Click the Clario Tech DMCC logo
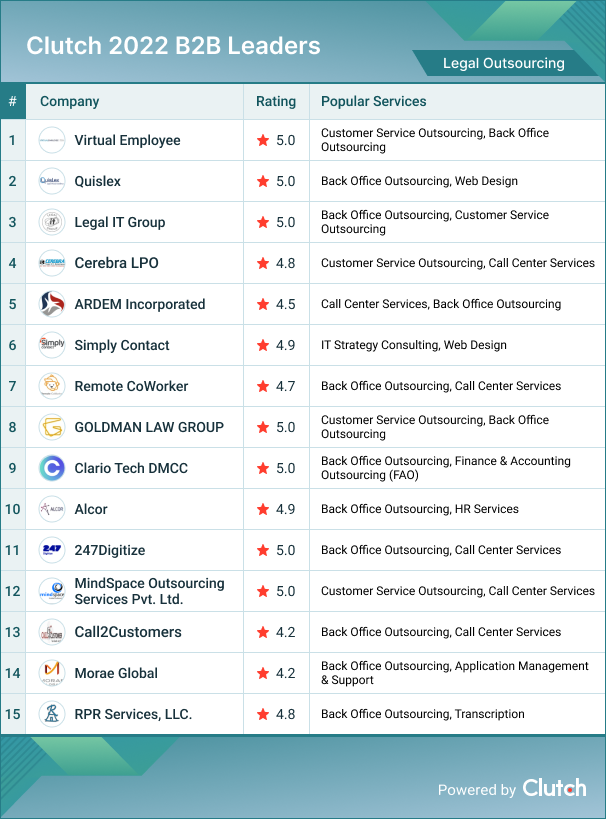 click(x=52, y=468)
